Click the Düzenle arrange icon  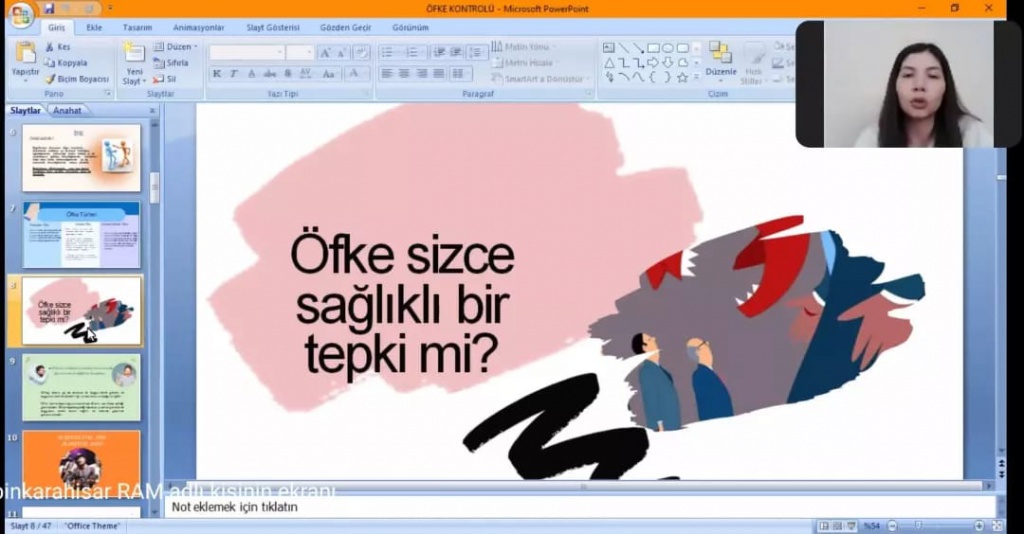[x=720, y=56]
